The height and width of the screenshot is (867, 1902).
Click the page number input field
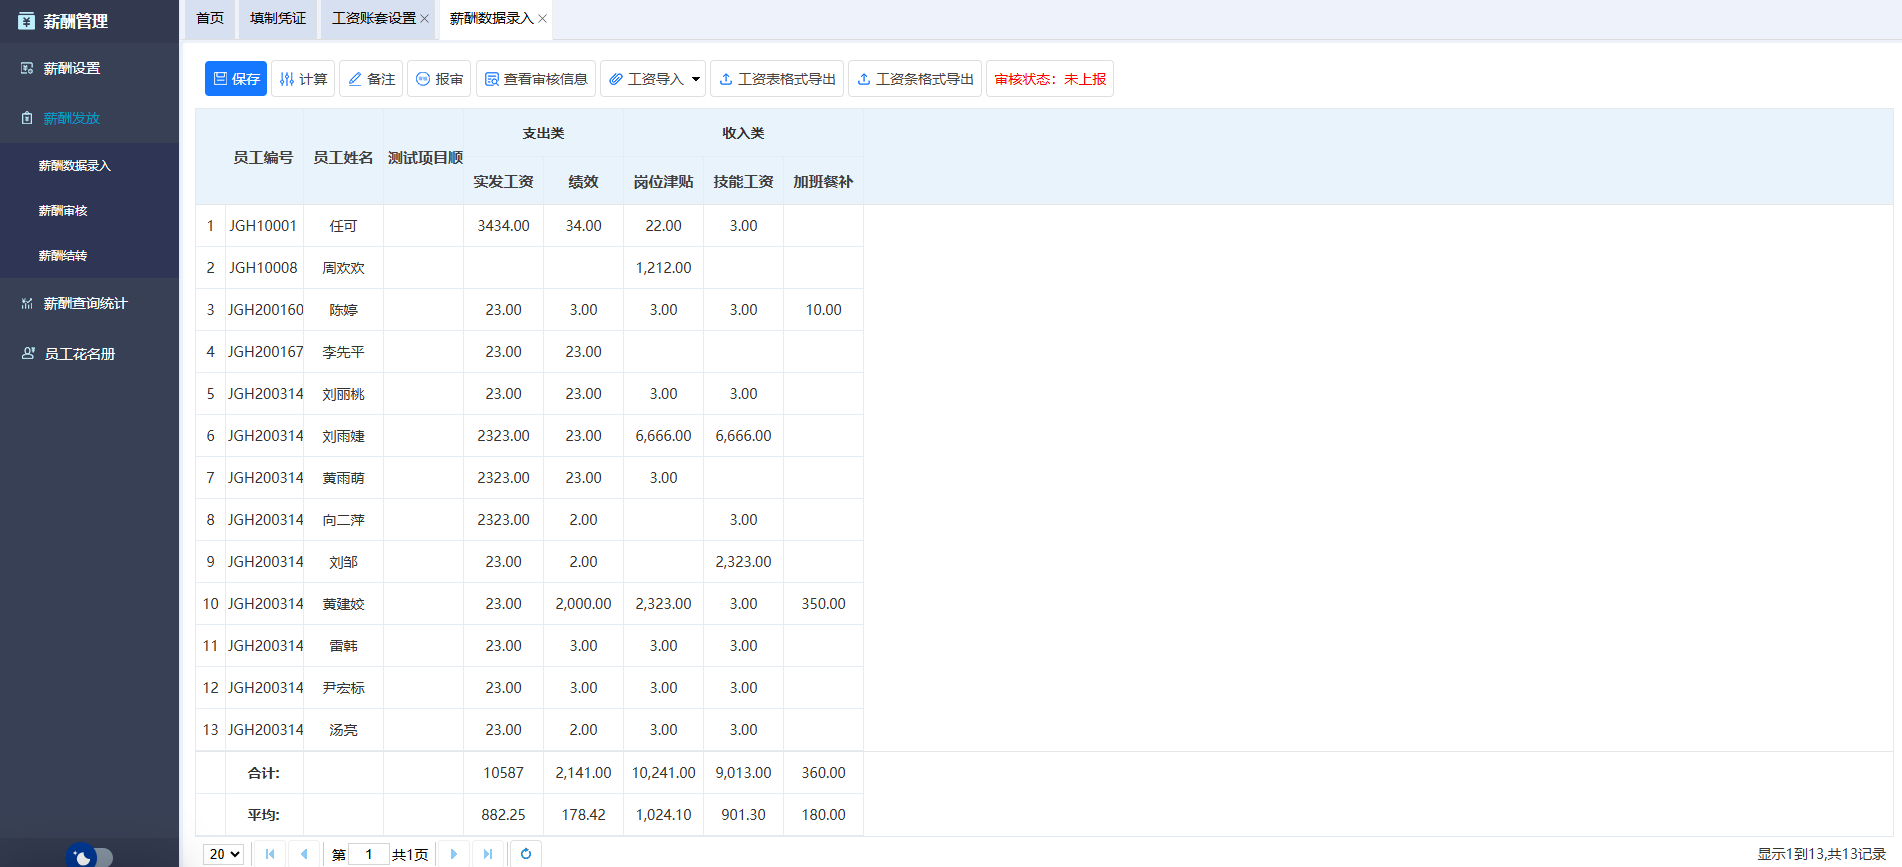coord(368,854)
